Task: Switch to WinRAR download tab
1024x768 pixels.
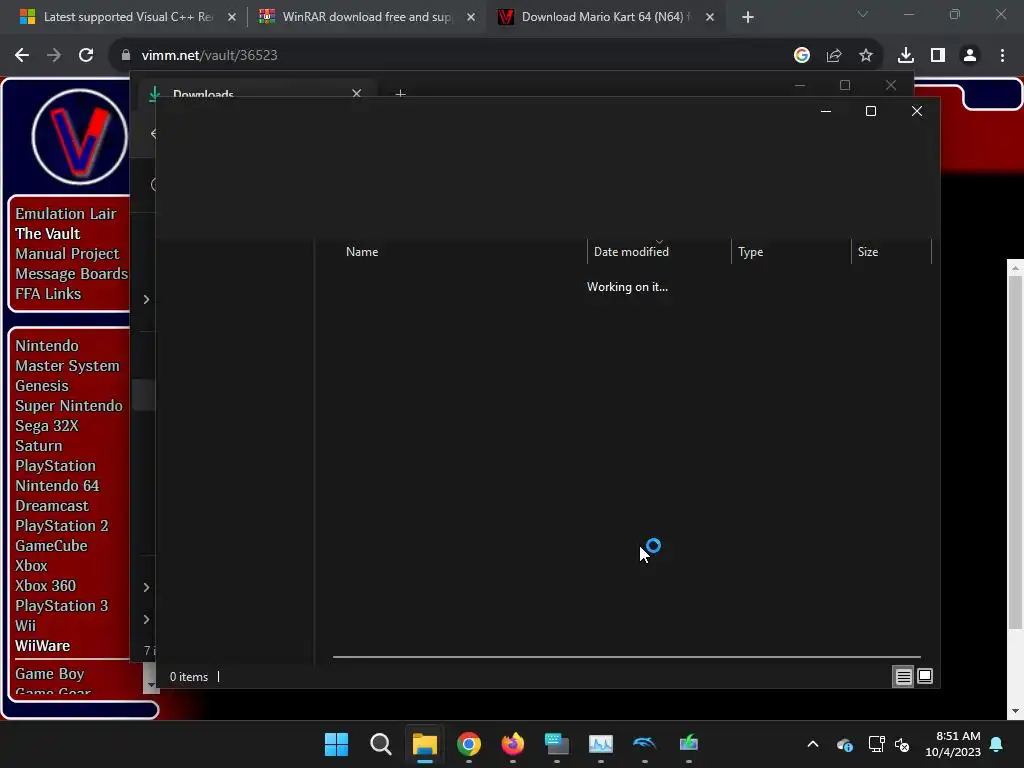Action: (x=366, y=17)
